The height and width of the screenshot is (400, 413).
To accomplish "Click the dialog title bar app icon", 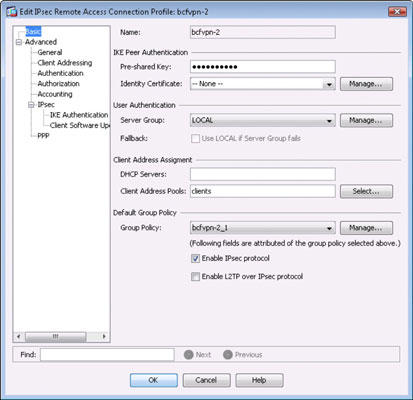I will click(12, 12).
